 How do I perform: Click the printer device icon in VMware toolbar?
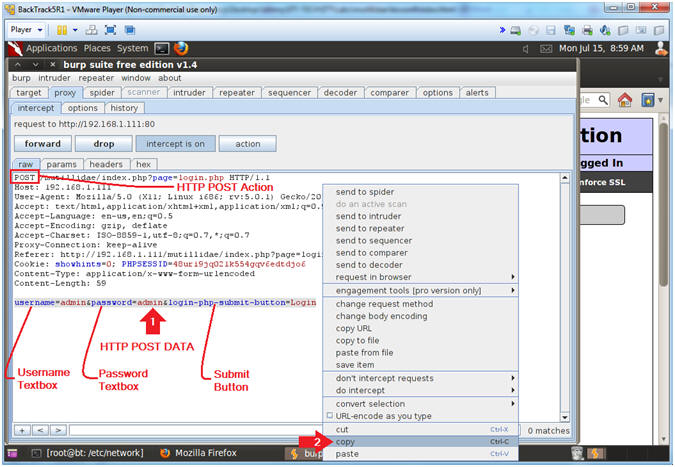tap(587, 31)
